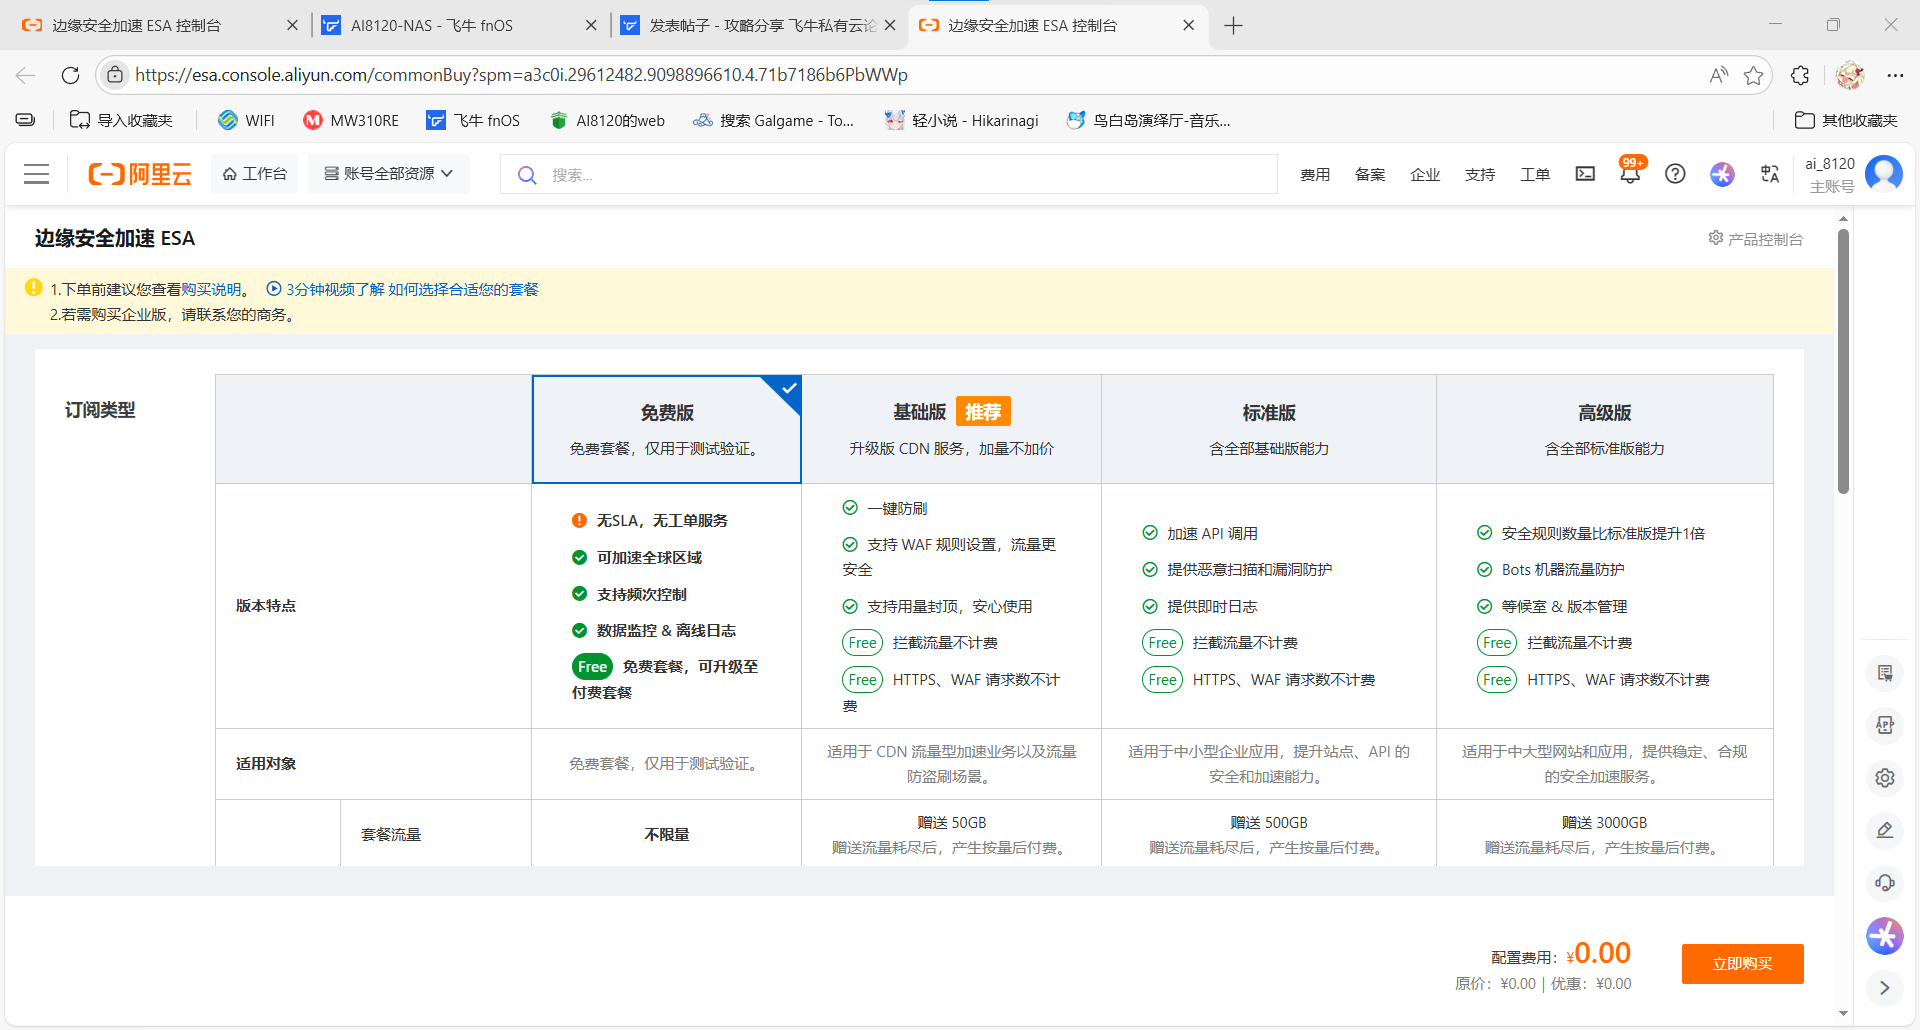Select the 基础版 recommended plan

point(951,429)
